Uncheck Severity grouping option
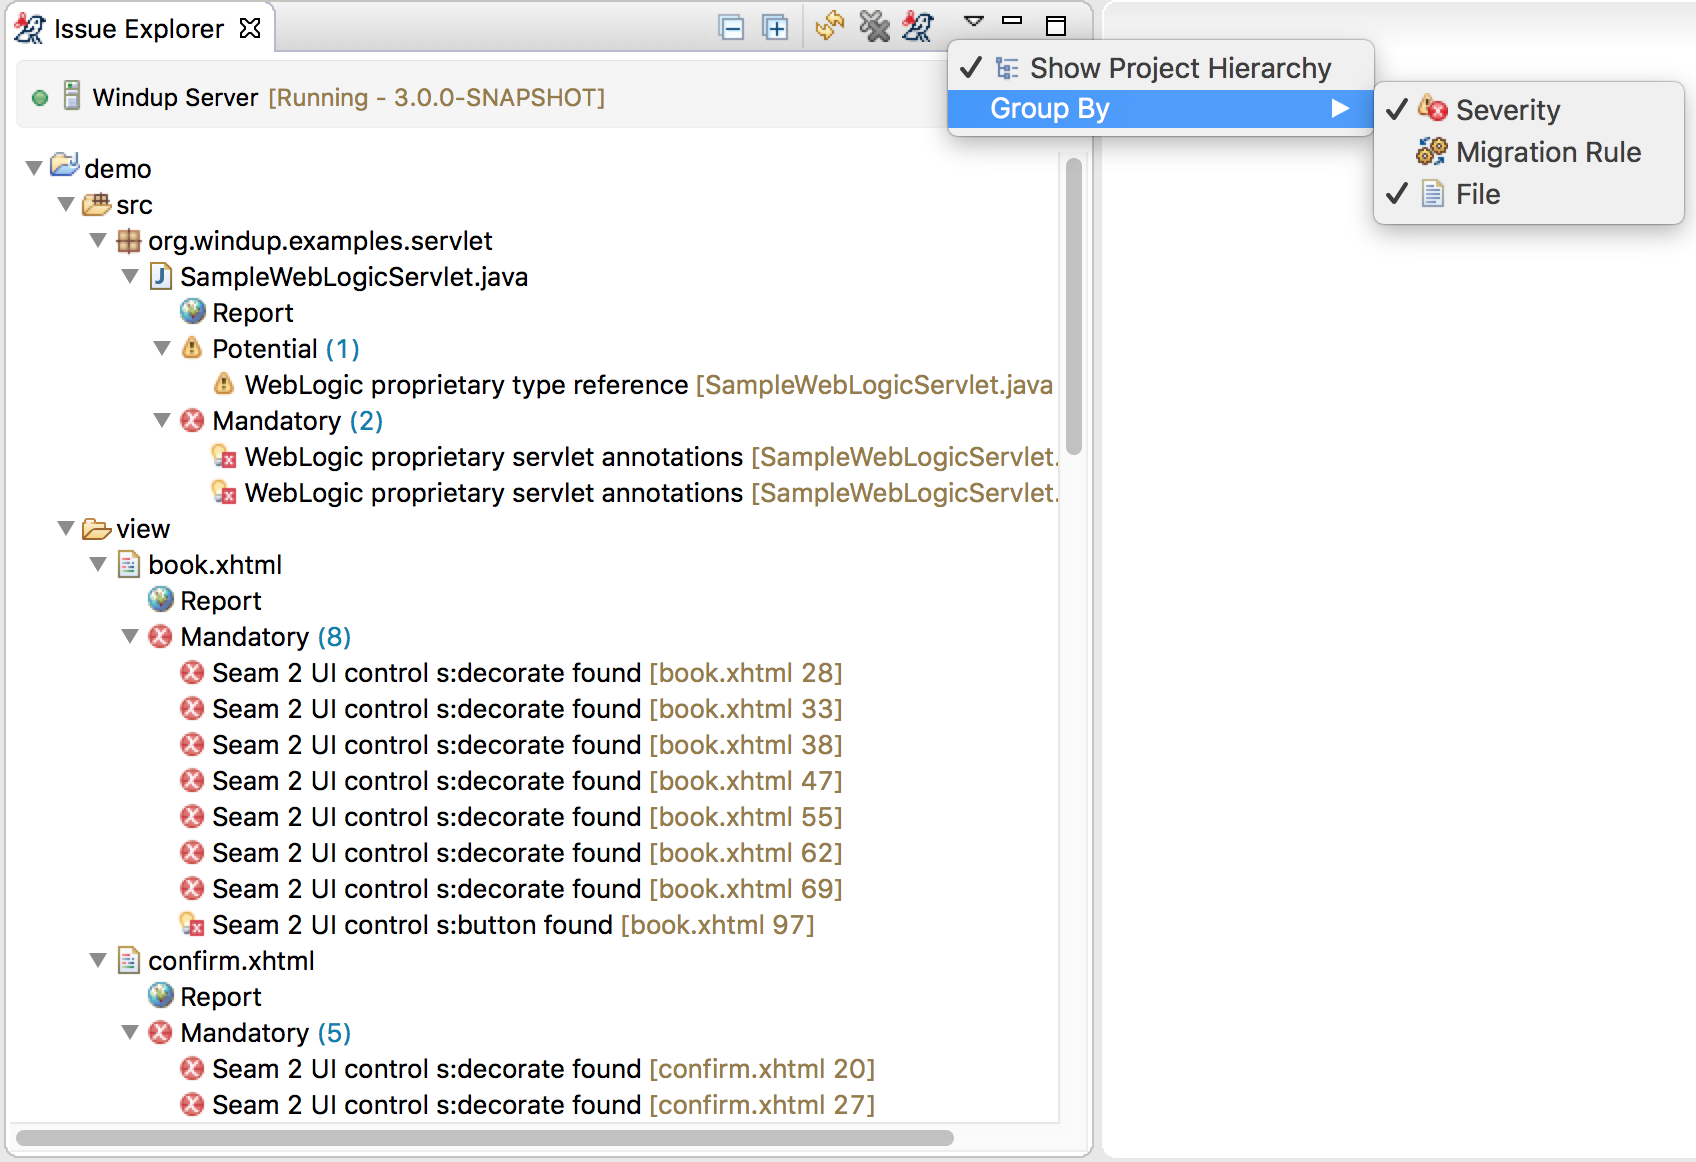1696x1162 pixels. 1506,110
